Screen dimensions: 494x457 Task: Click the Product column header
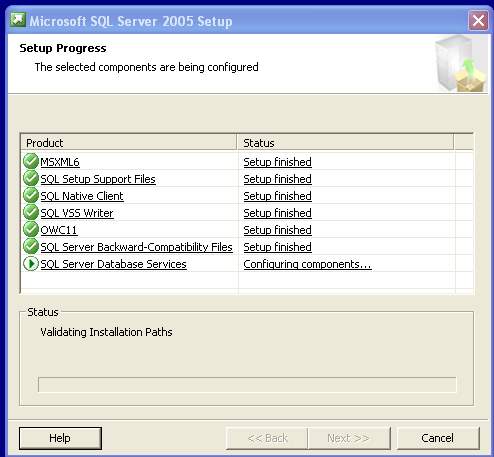[129, 143]
